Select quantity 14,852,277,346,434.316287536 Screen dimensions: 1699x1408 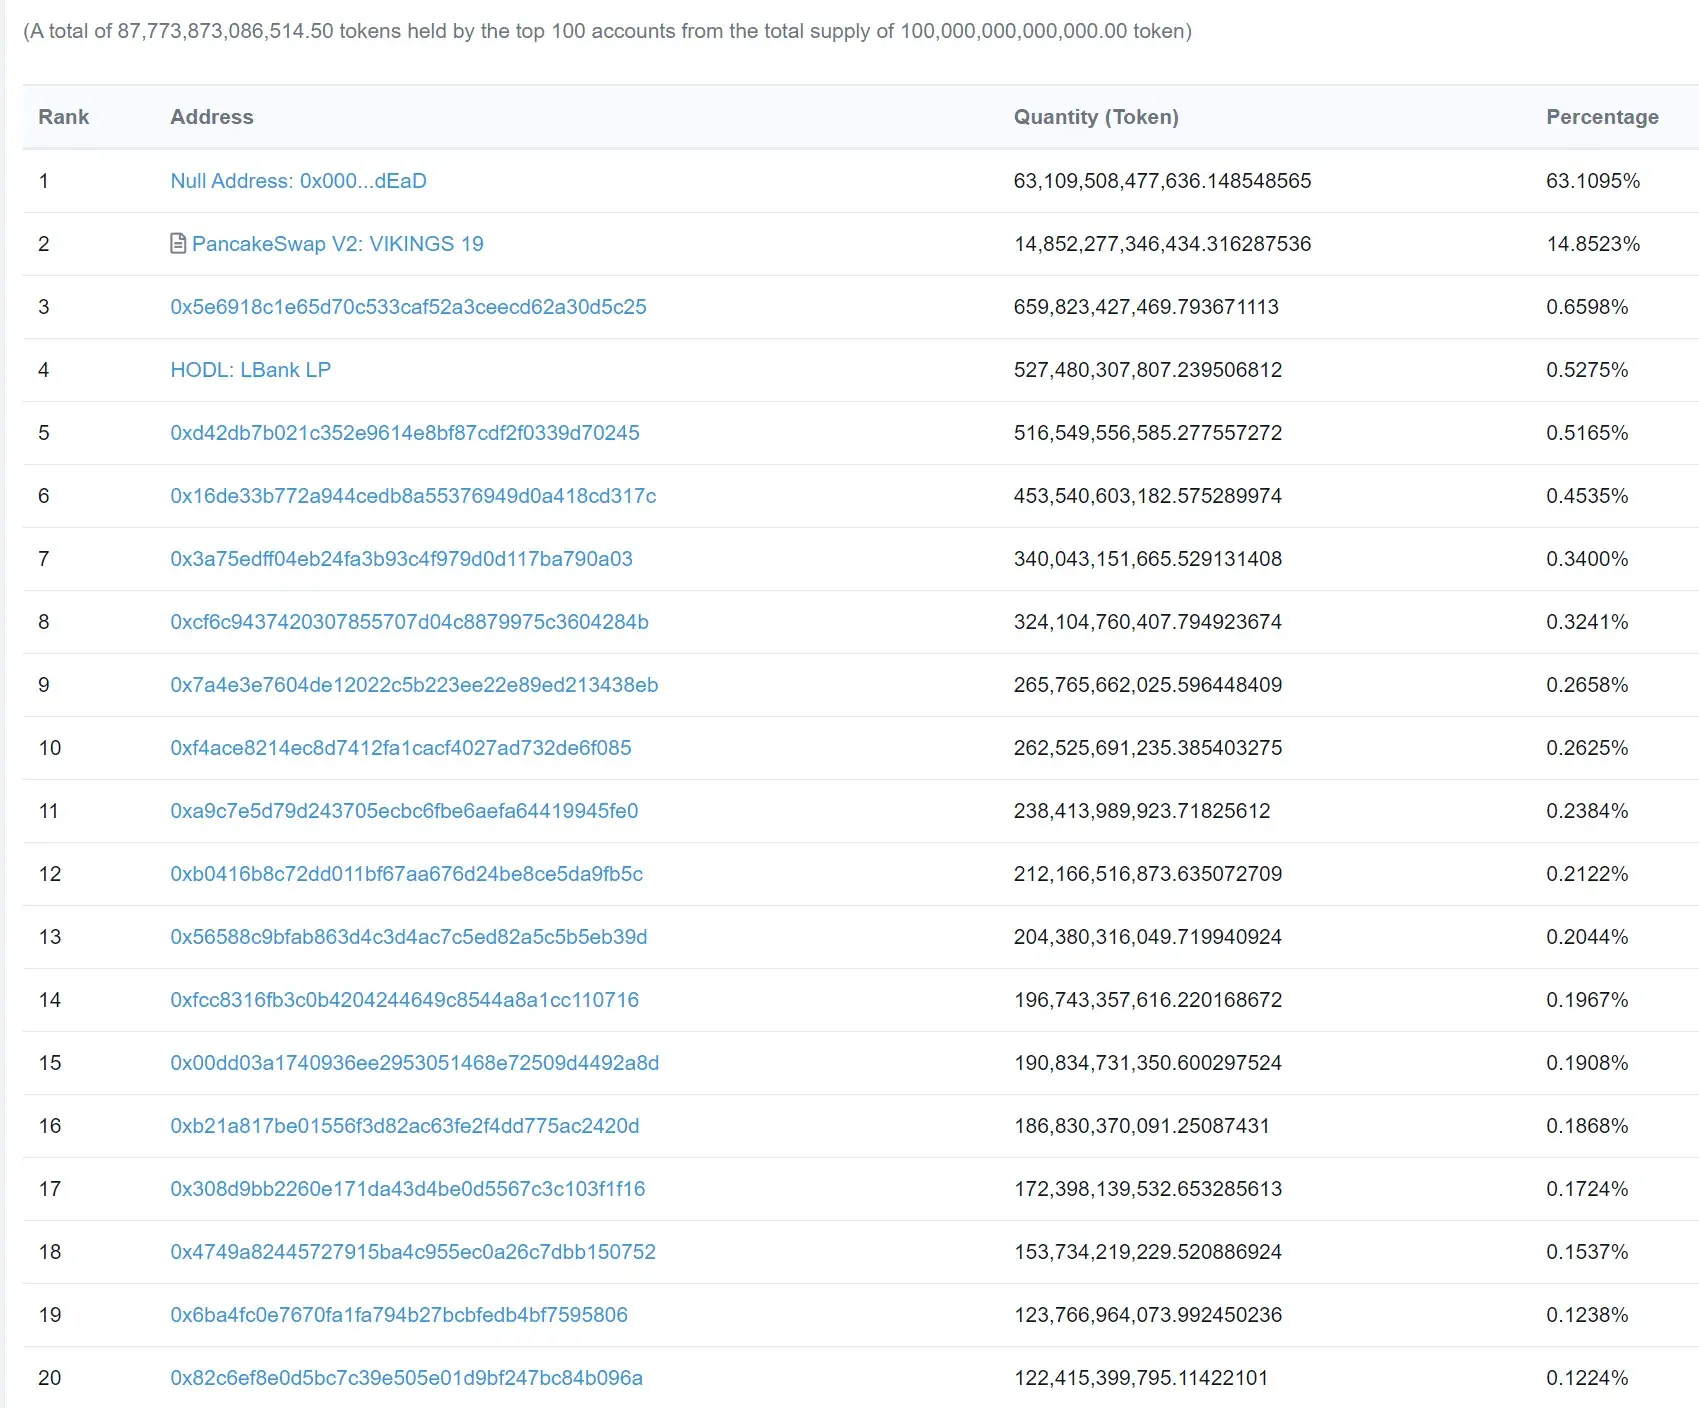point(1162,244)
